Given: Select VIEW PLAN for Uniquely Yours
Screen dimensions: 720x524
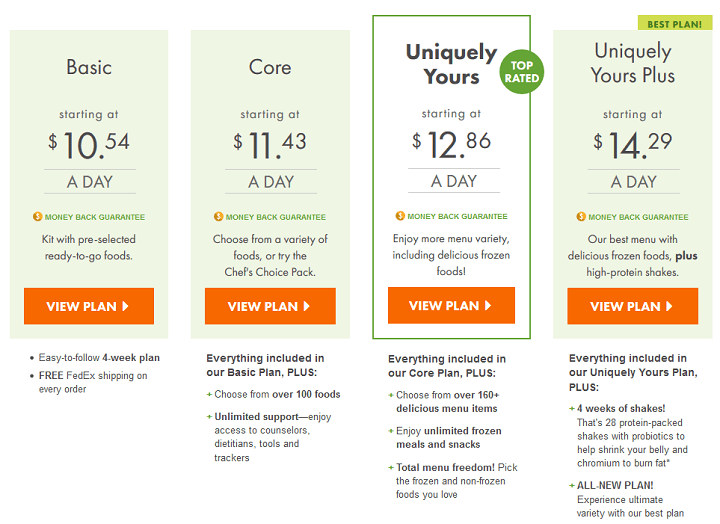Looking at the screenshot, I should [x=451, y=305].
